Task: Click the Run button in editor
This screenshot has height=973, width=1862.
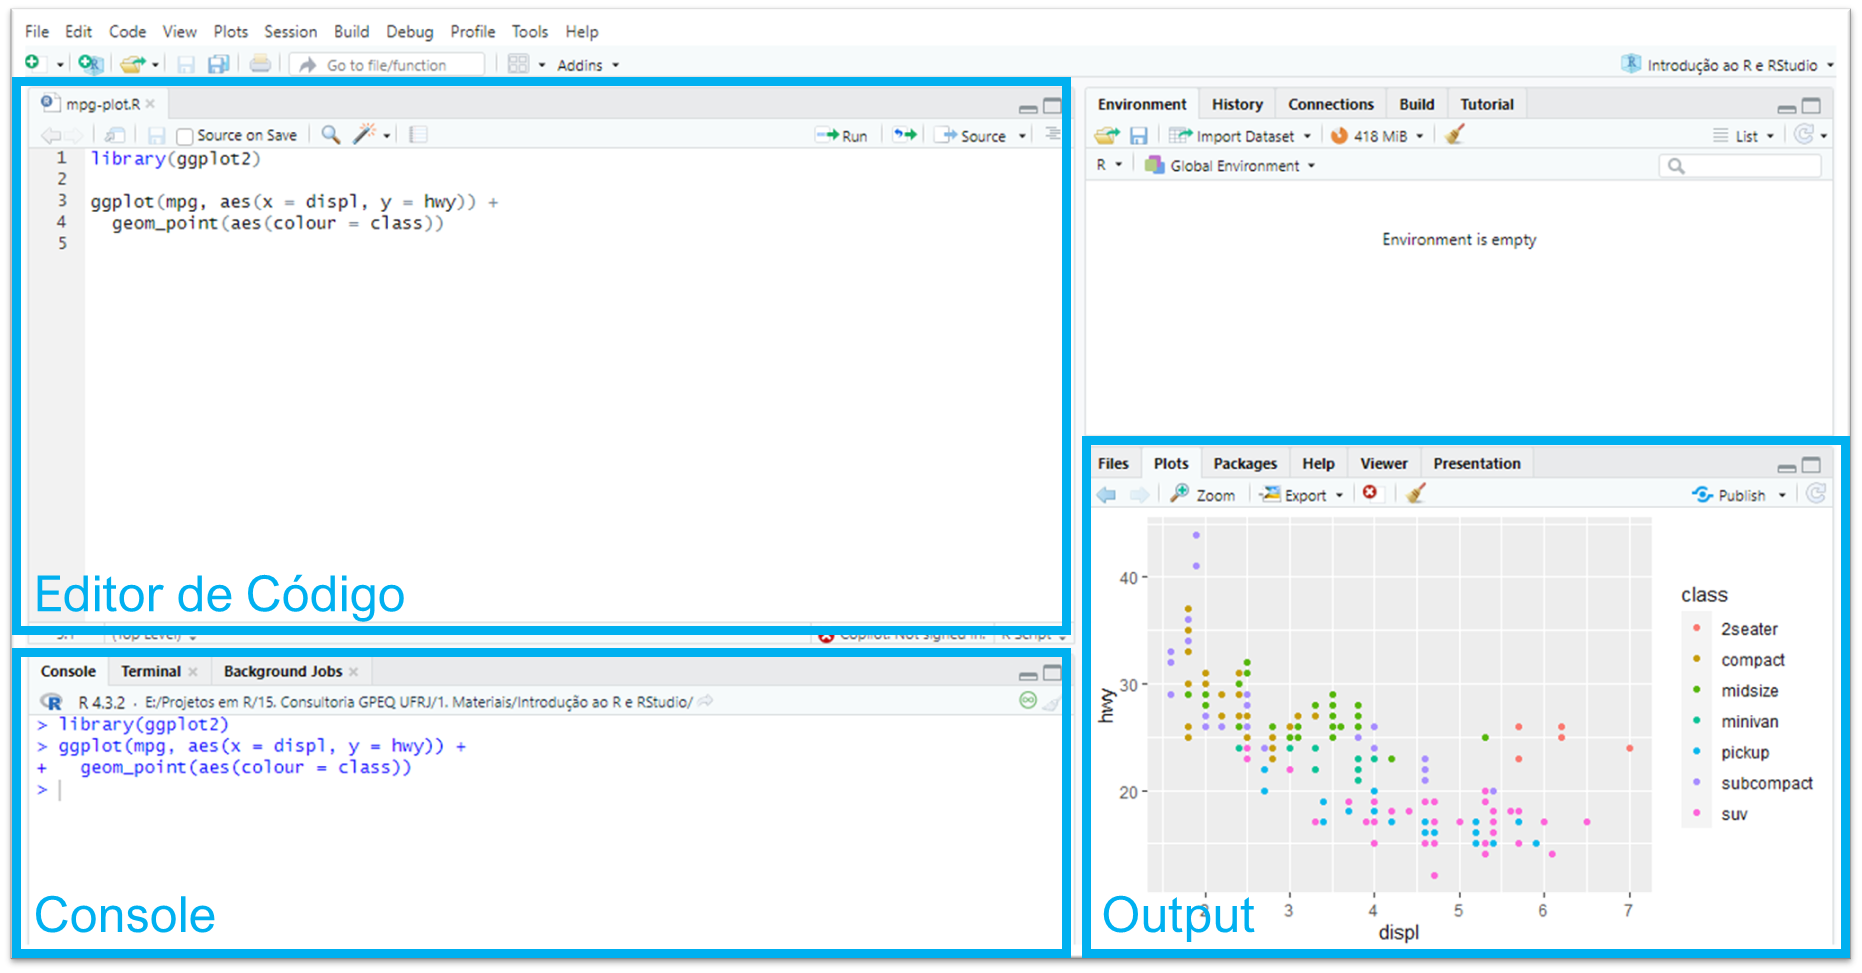Action: click(842, 136)
